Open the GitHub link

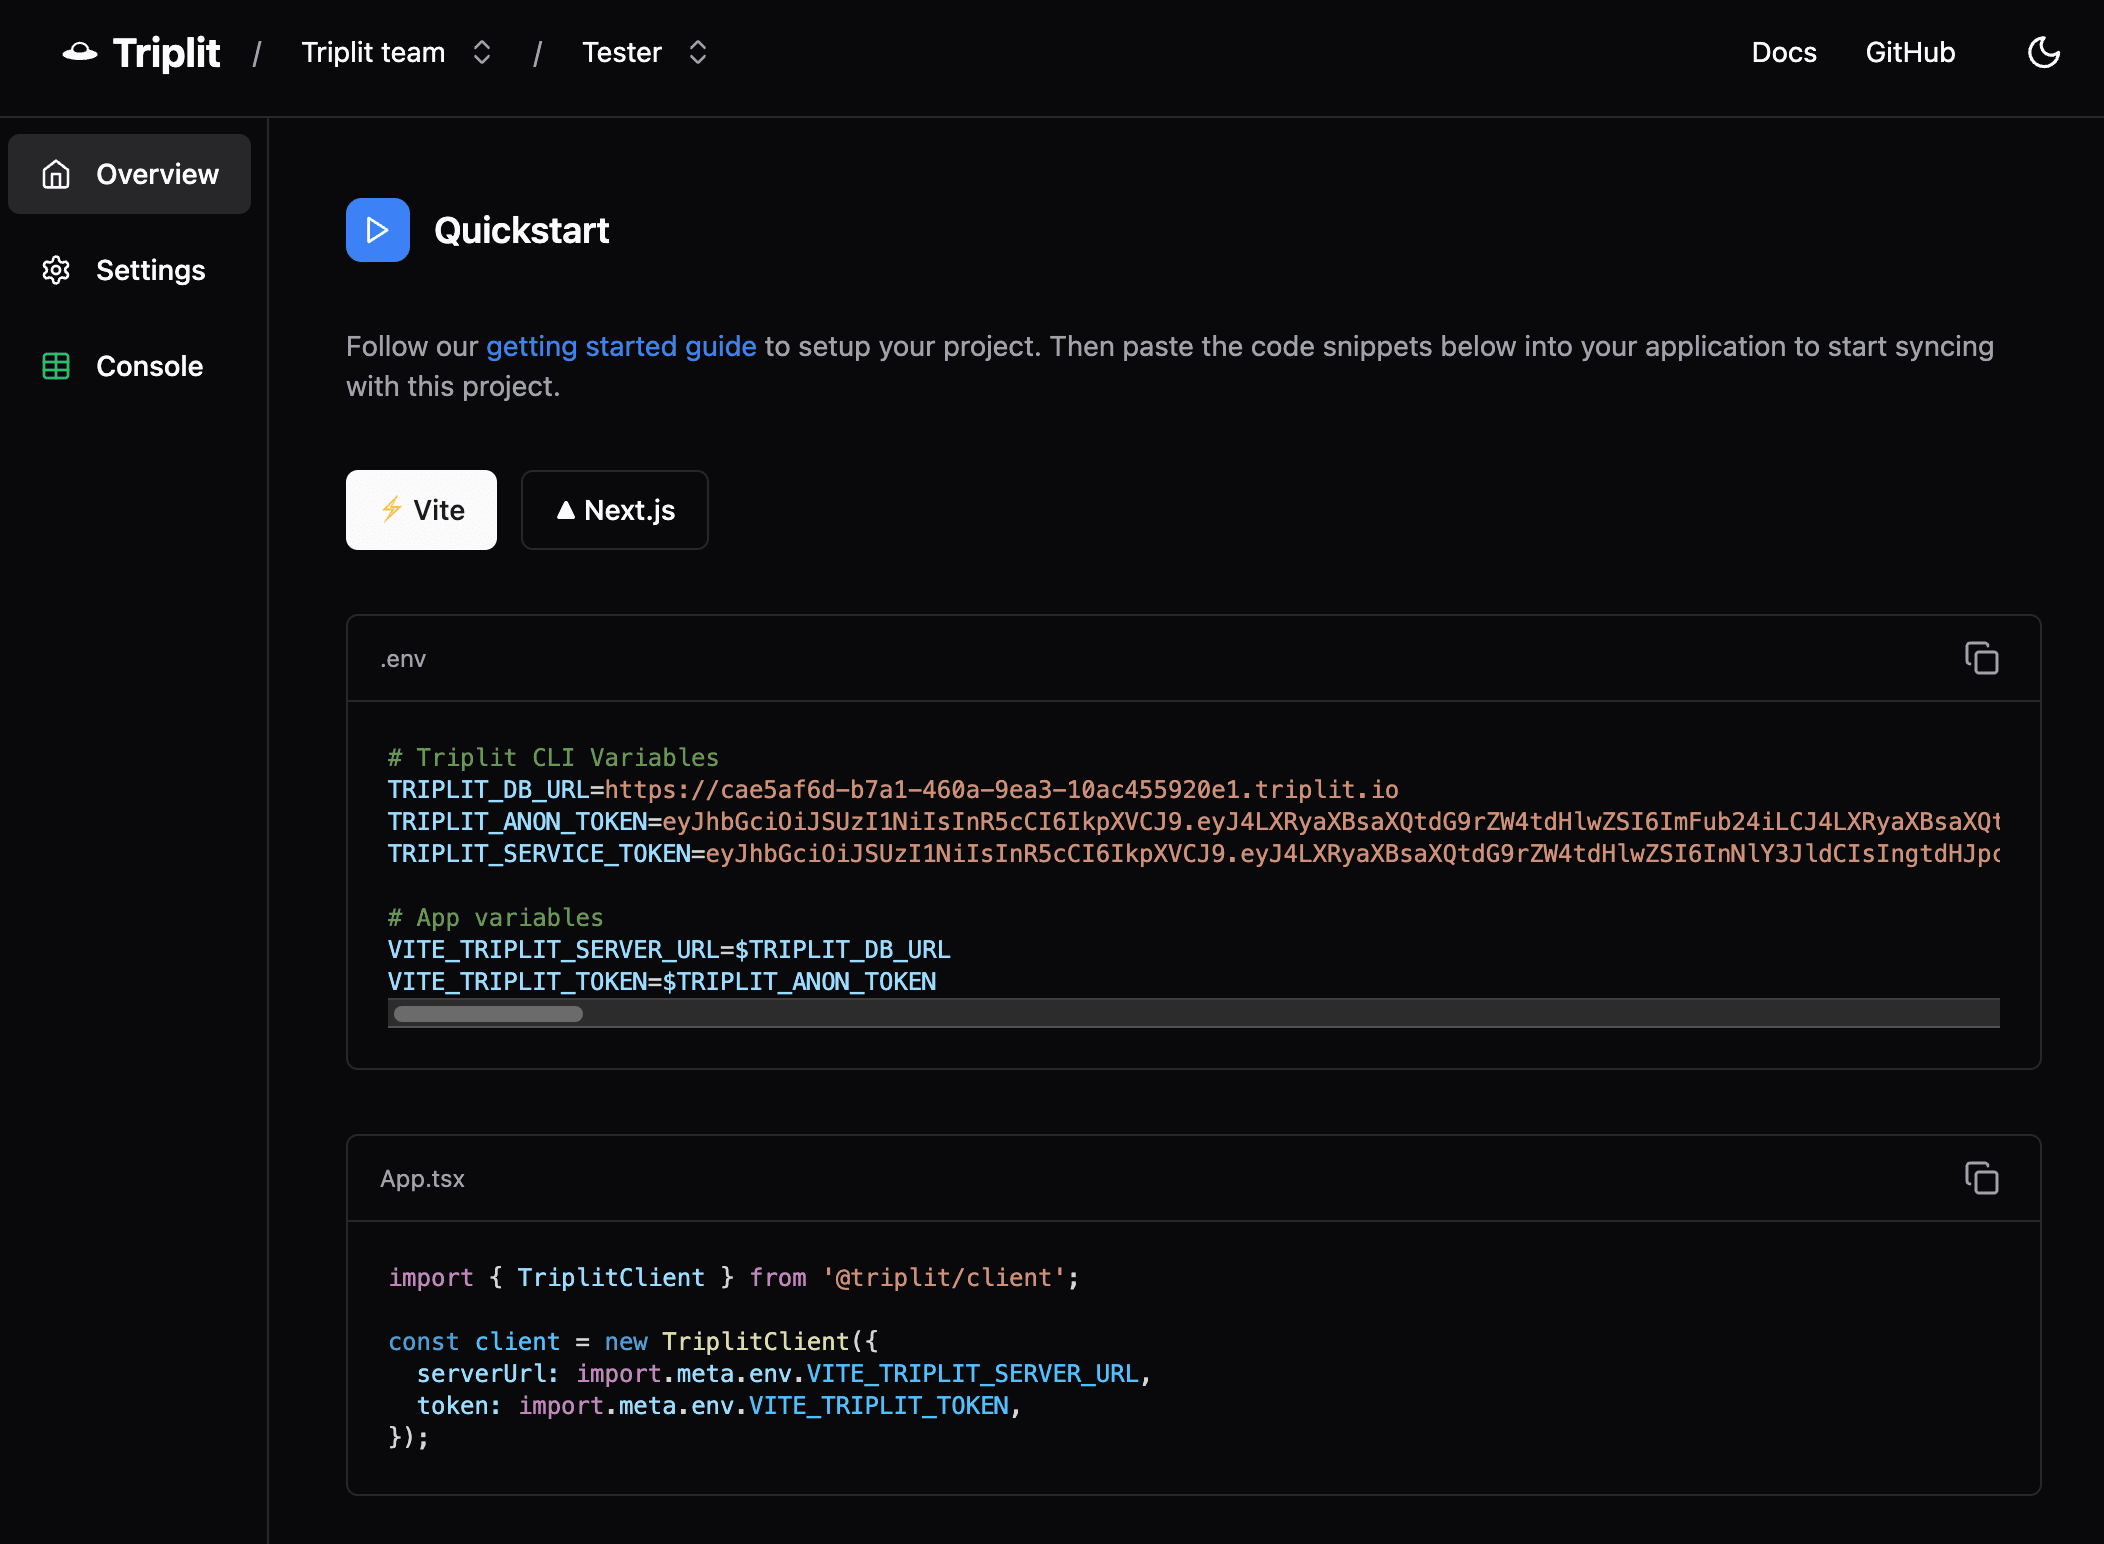[x=1909, y=52]
